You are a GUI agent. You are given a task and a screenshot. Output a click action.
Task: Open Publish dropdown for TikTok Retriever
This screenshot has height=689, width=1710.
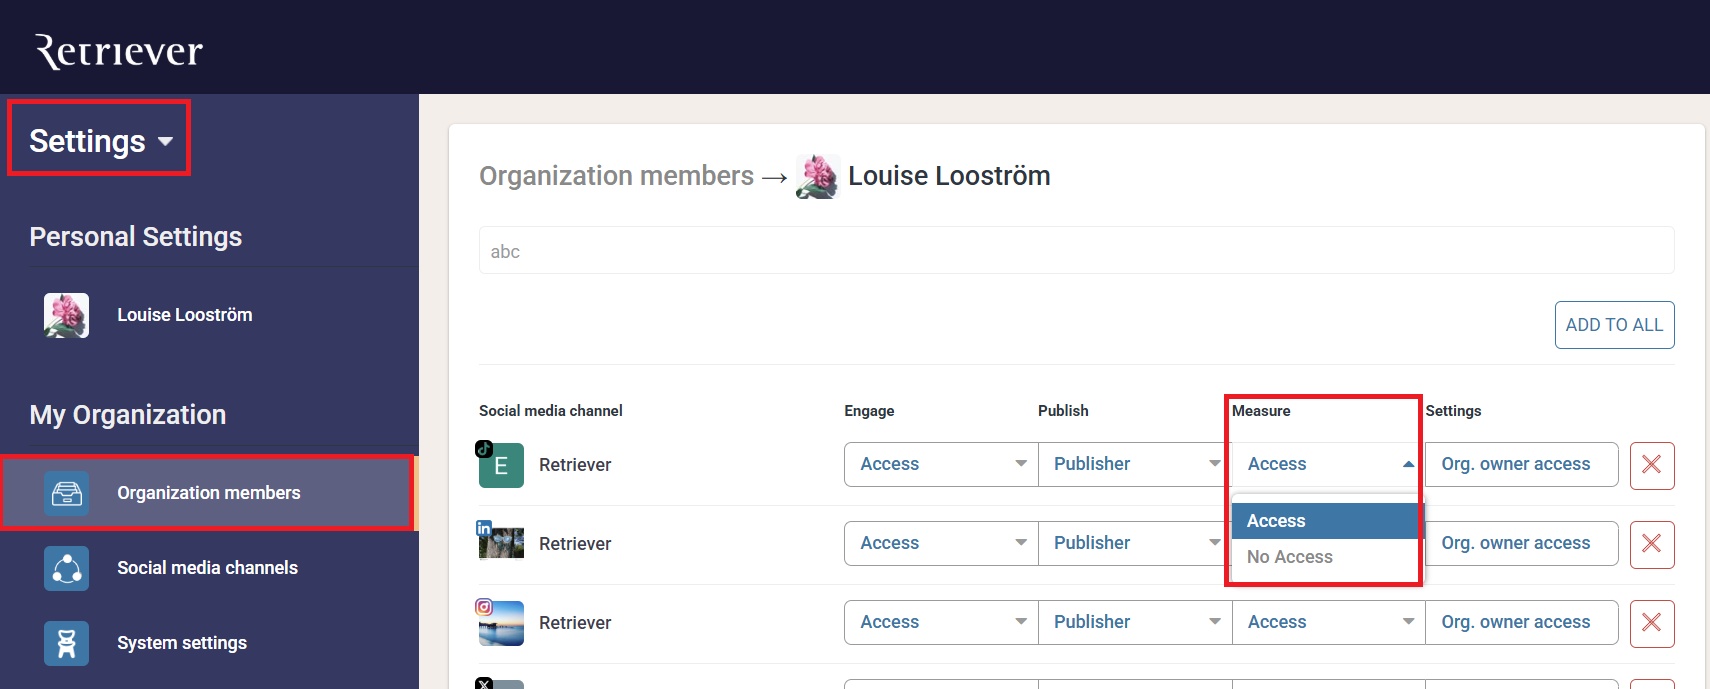[1135, 464]
